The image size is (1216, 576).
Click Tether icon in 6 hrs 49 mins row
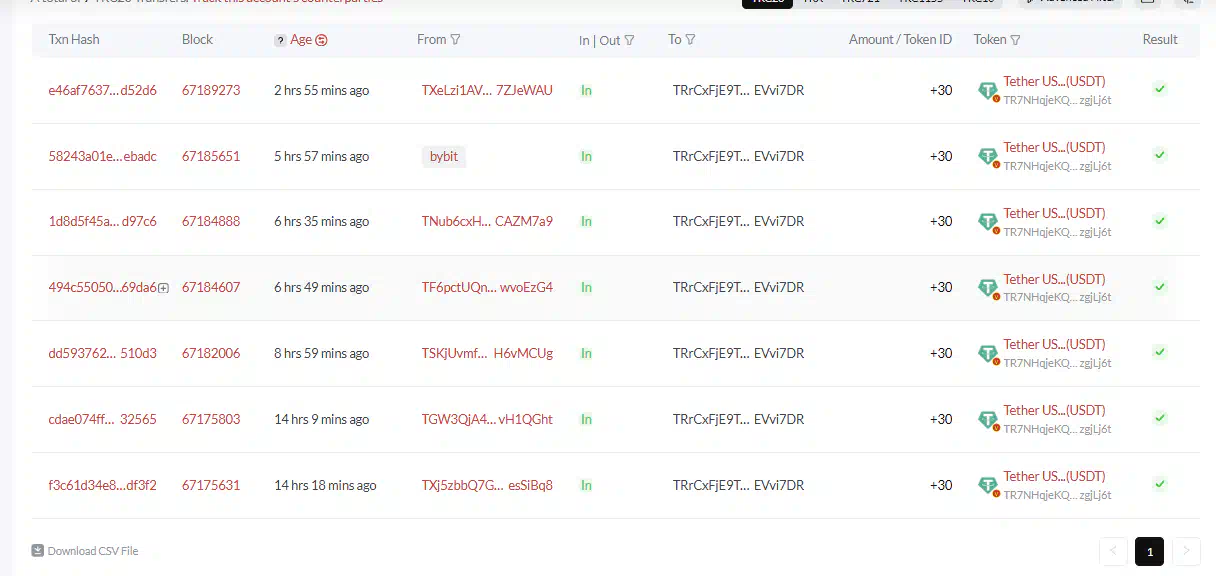[x=988, y=289]
